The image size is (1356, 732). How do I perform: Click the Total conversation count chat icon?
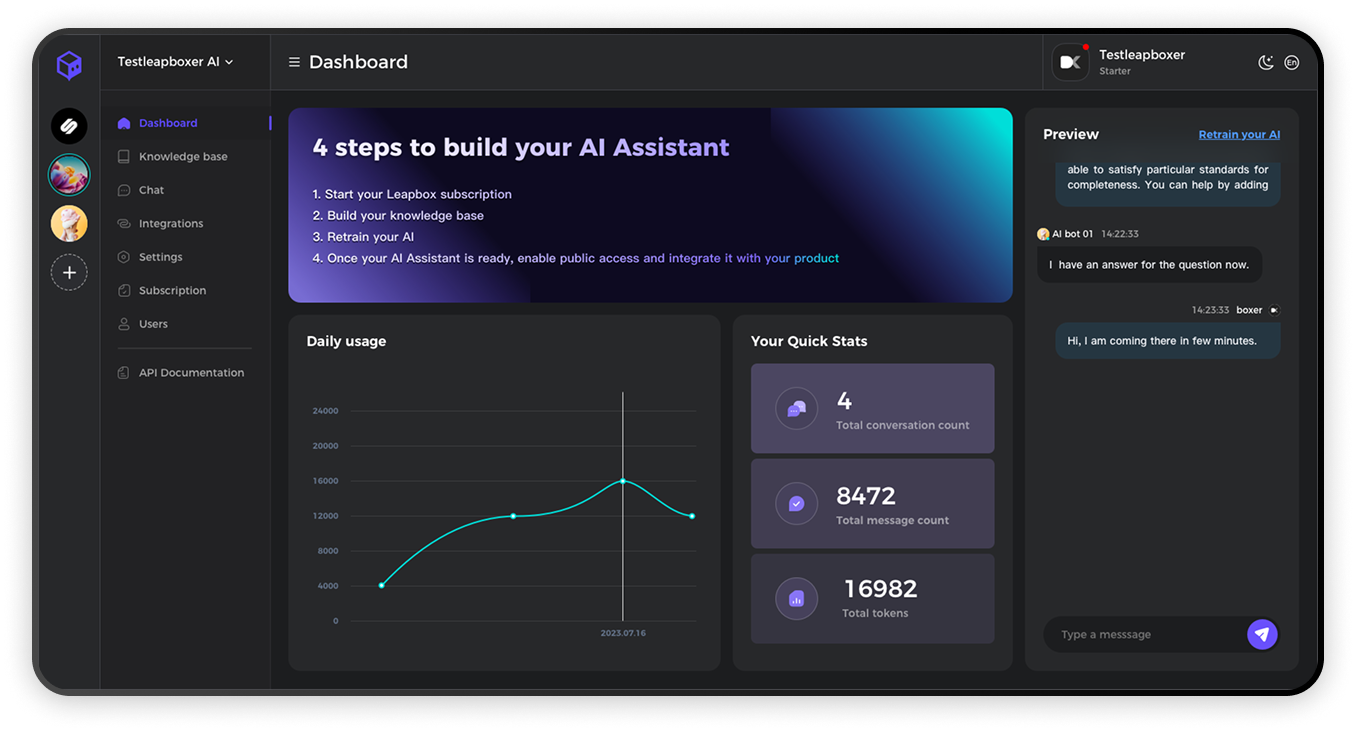click(796, 408)
